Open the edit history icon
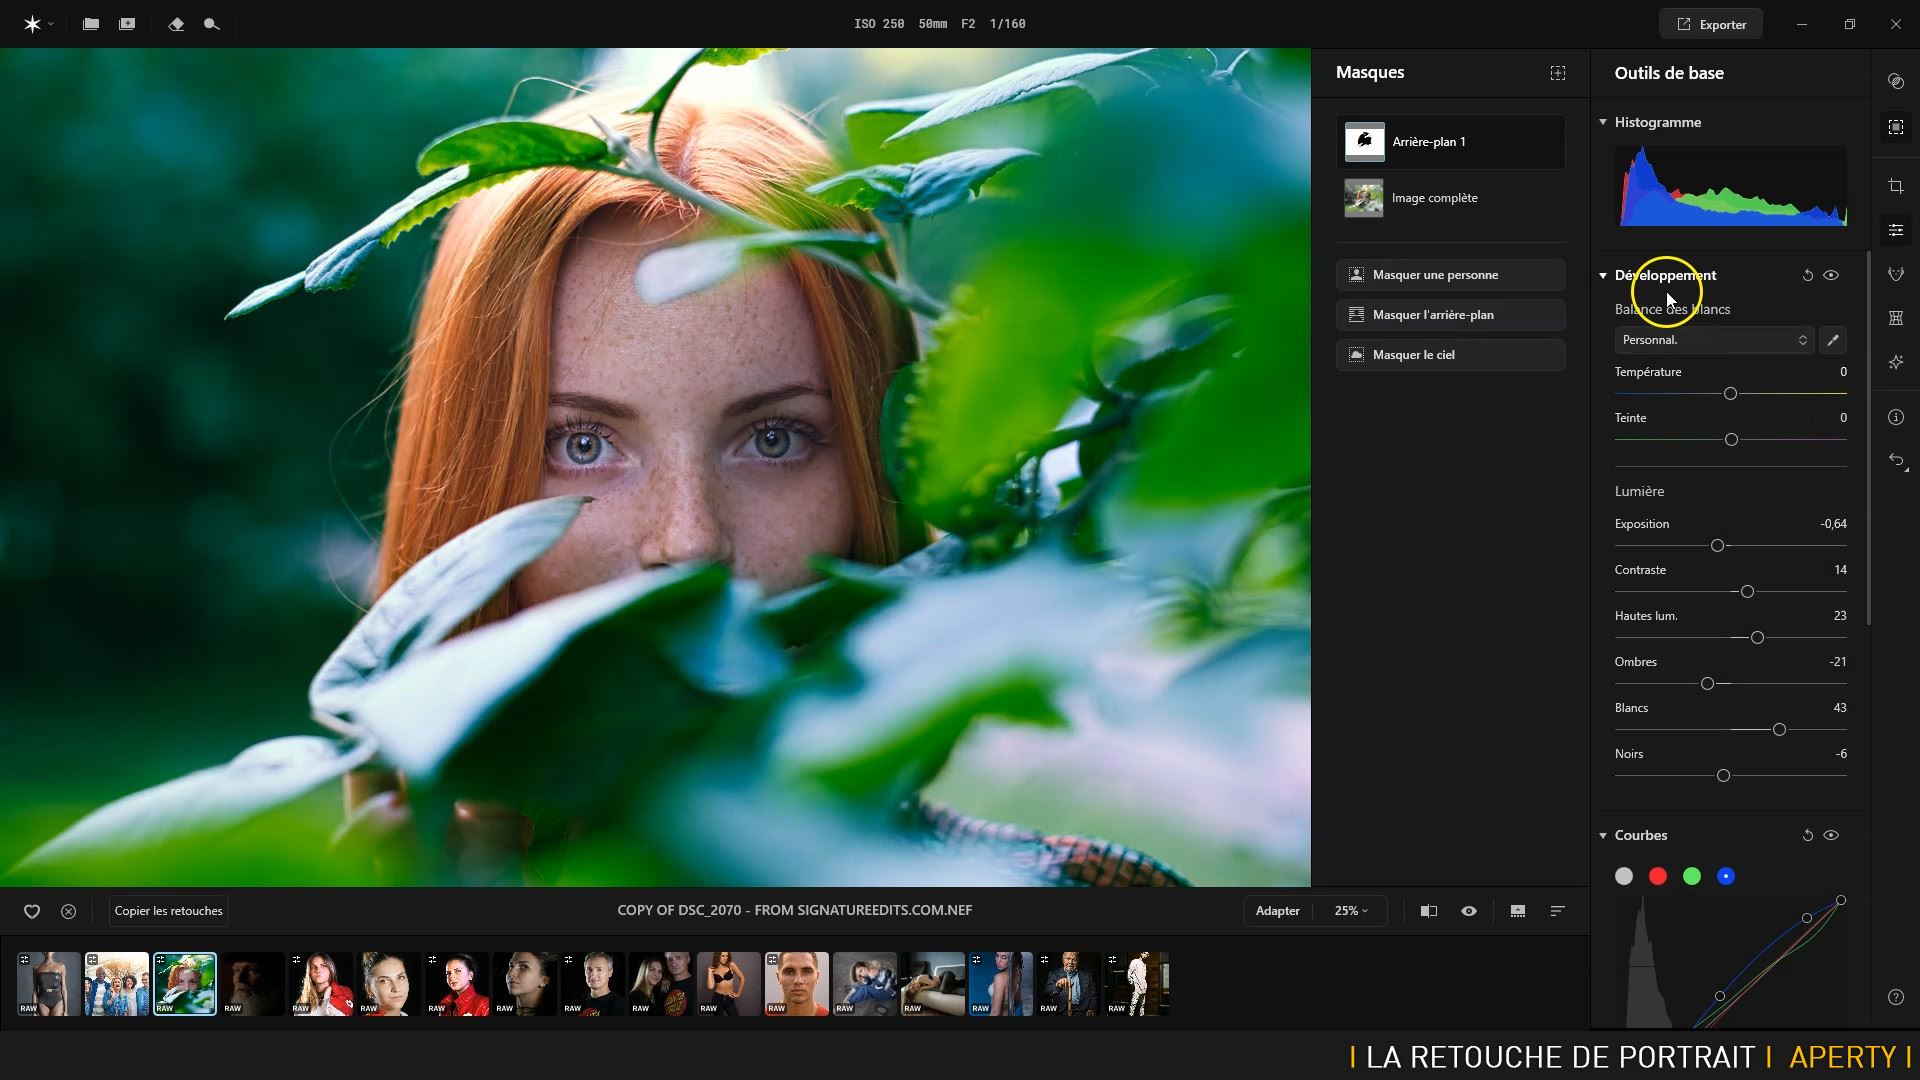Viewport: 1920px width, 1080px height. (x=1896, y=460)
